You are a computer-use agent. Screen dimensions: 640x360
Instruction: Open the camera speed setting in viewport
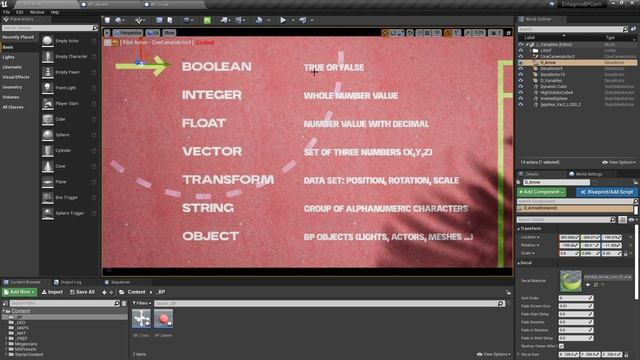pyautogui.click(x=496, y=33)
